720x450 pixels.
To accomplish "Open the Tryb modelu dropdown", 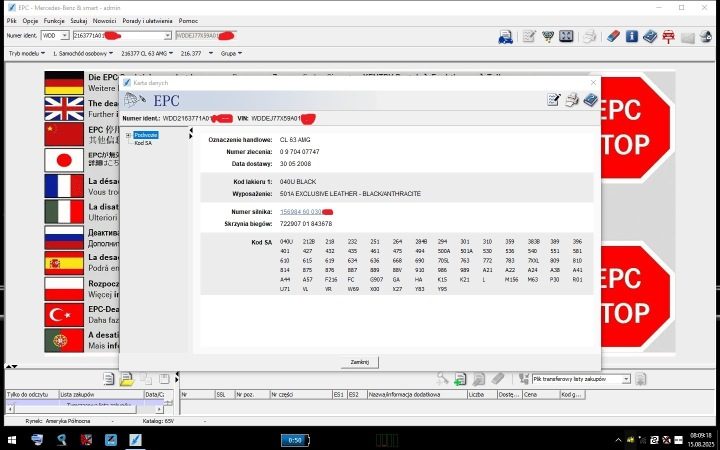I will point(27,53).
